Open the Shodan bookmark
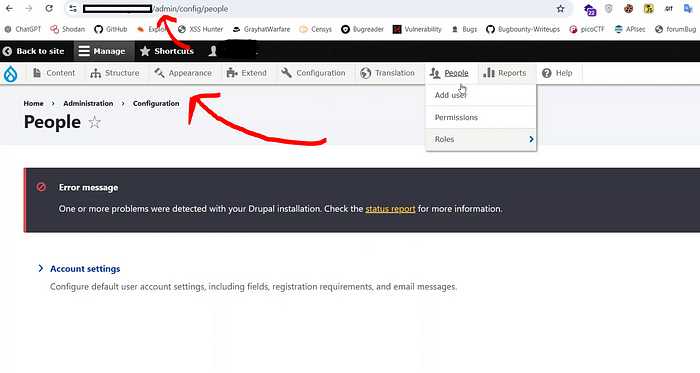The height and width of the screenshot is (373, 700). (x=67, y=29)
